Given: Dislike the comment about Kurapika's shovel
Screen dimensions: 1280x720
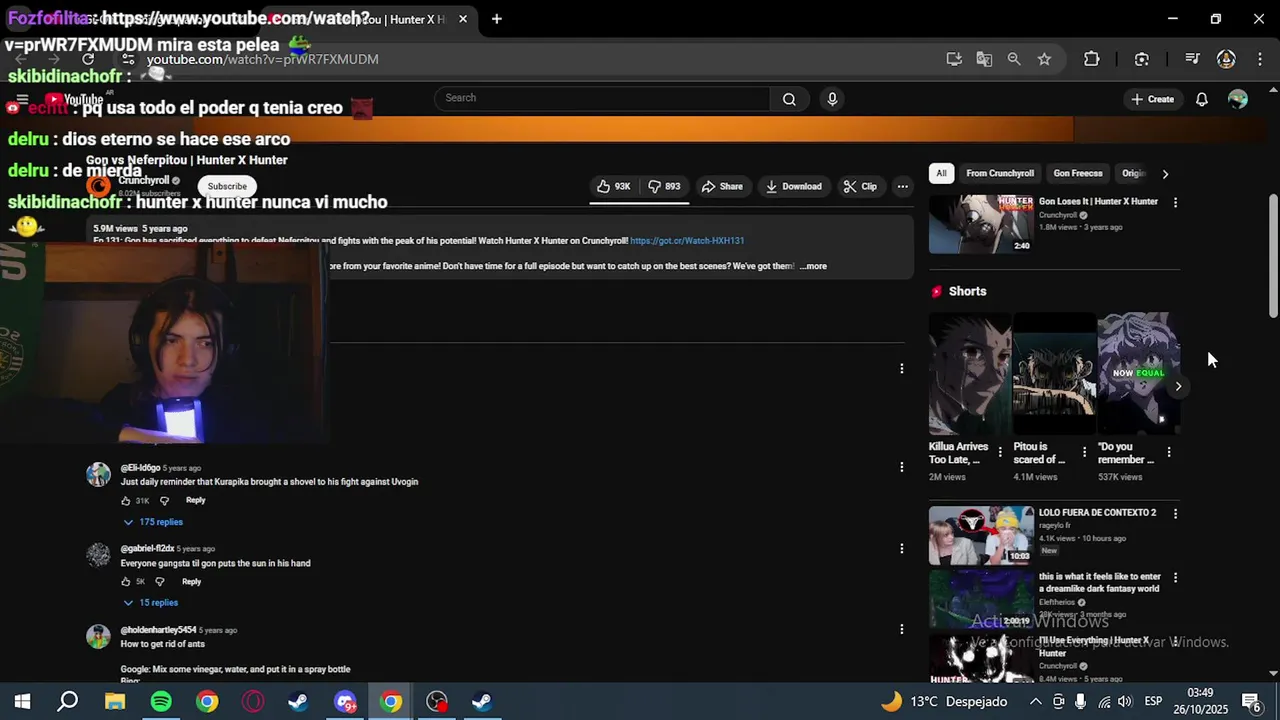Looking at the screenshot, I should point(164,501).
